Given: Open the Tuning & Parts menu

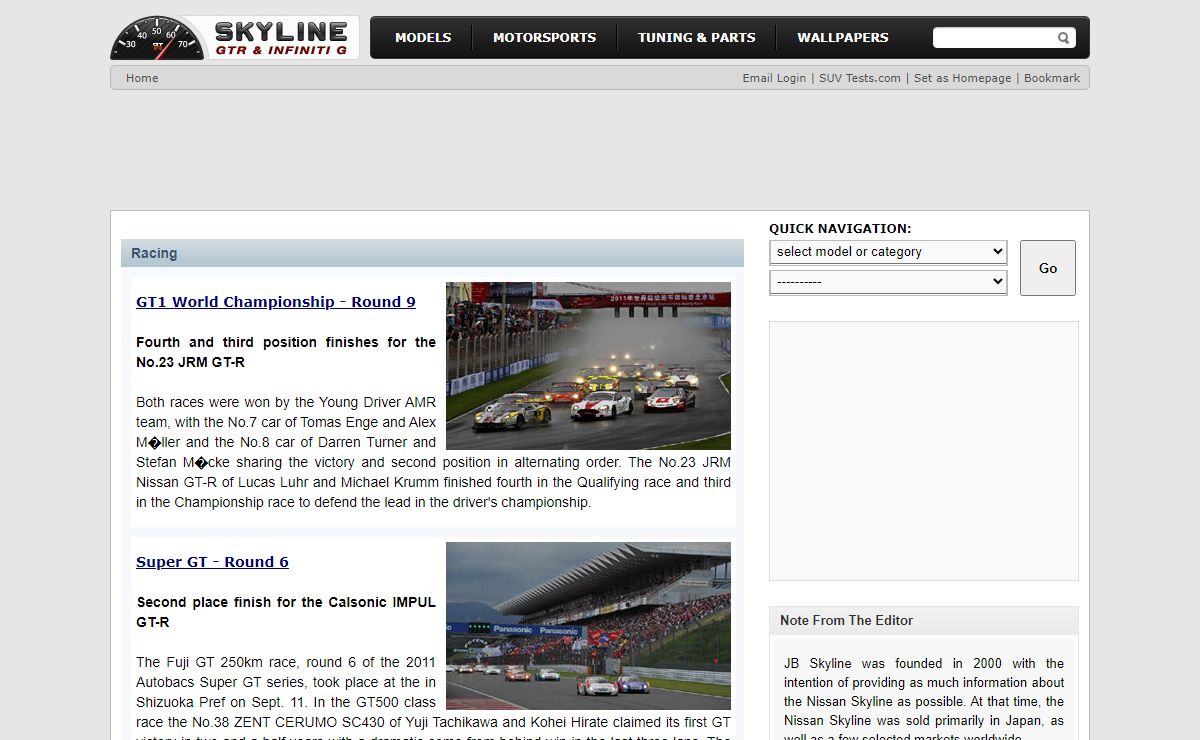Looking at the screenshot, I should click(x=697, y=38).
